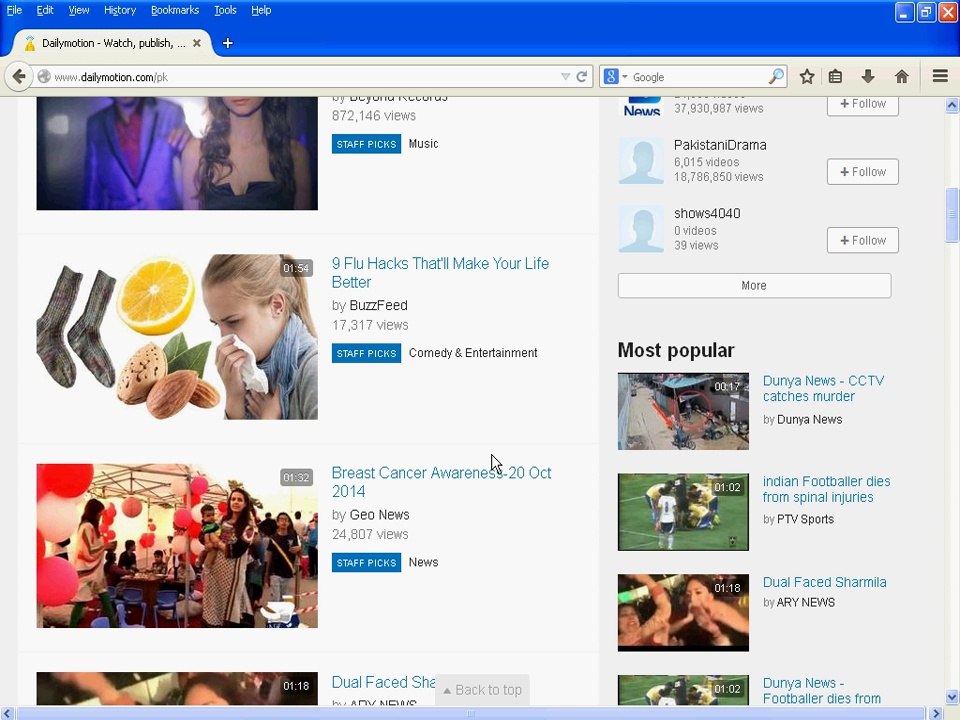
Task: Open 9 Flu Hacks video title
Action: tap(440, 272)
